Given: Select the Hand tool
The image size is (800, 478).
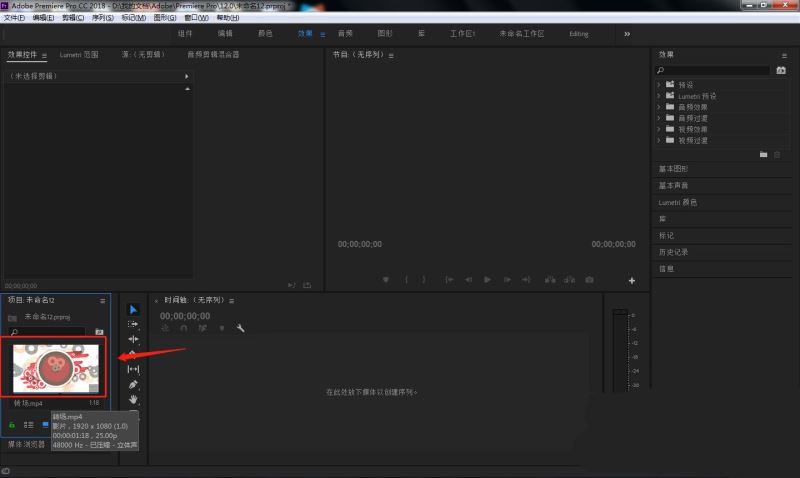Looking at the screenshot, I should coord(133,399).
